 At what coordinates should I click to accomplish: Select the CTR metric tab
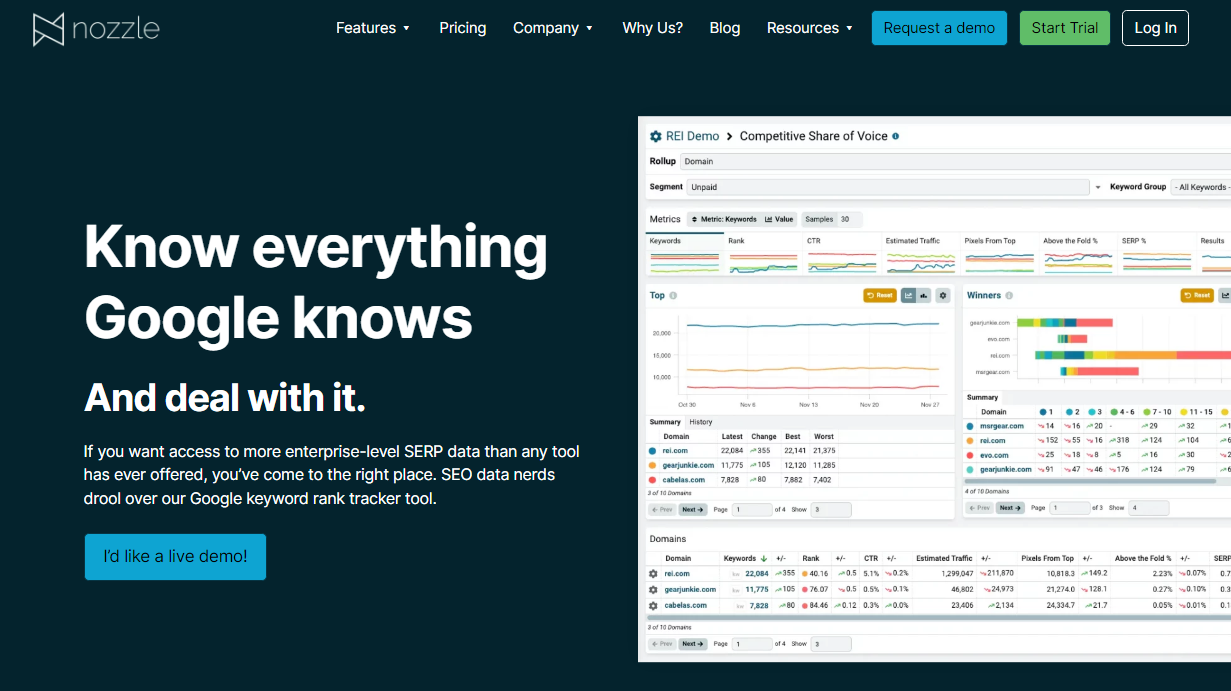(x=842, y=254)
